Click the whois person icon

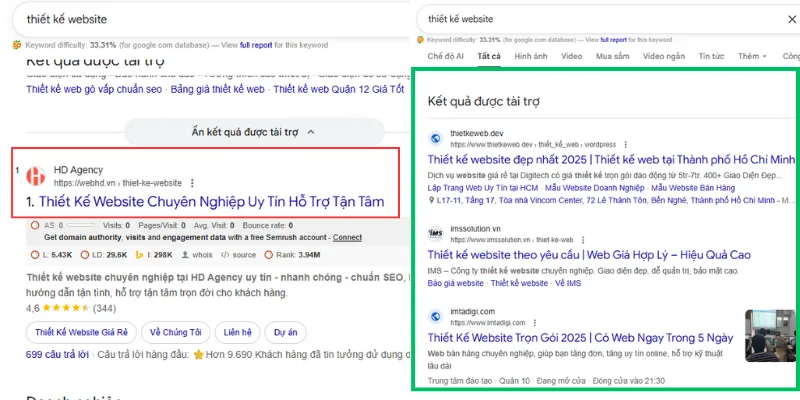(x=185, y=255)
